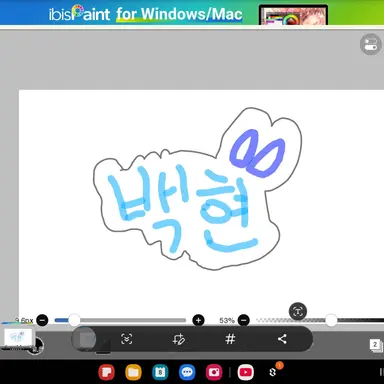Viewport: 384px width, 384px height.
Task: Click the ad banner preview image
Action: [x=293, y=15]
